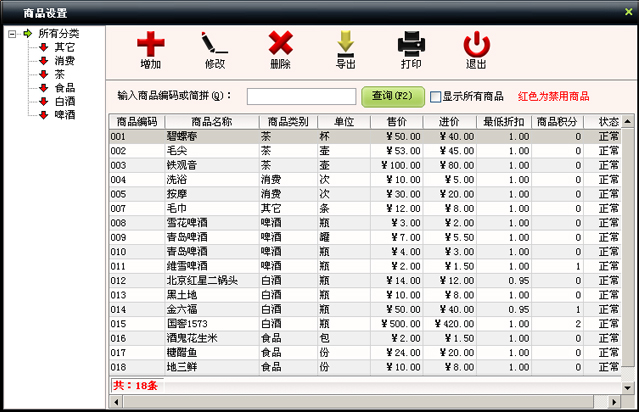The height and width of the screenshot is (412, 639).
Task: Select the 啤酒 category in the tree
Action: pyautogui.click(x=65, y=115)
